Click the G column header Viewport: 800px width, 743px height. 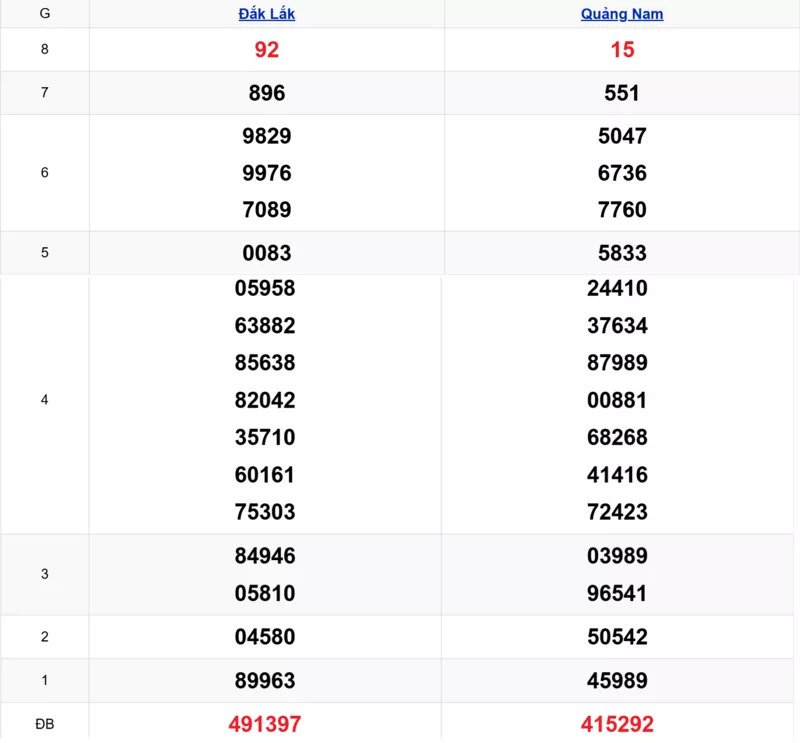[x=44, y=14]
